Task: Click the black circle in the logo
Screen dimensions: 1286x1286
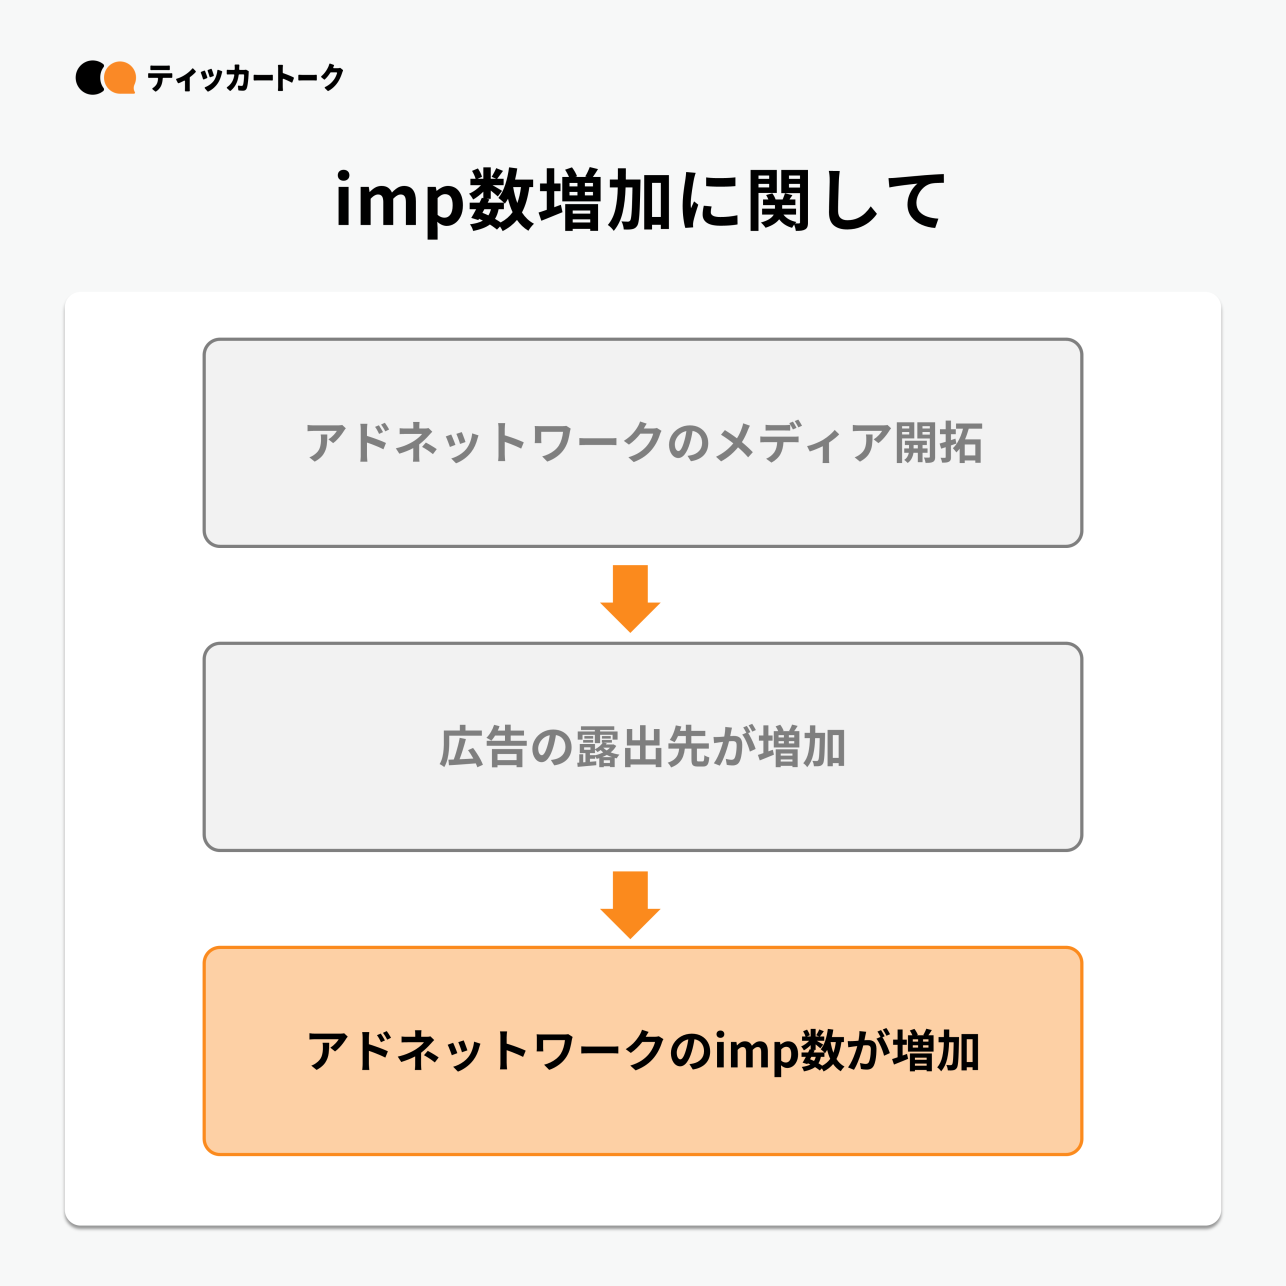Action: [89, 78]
